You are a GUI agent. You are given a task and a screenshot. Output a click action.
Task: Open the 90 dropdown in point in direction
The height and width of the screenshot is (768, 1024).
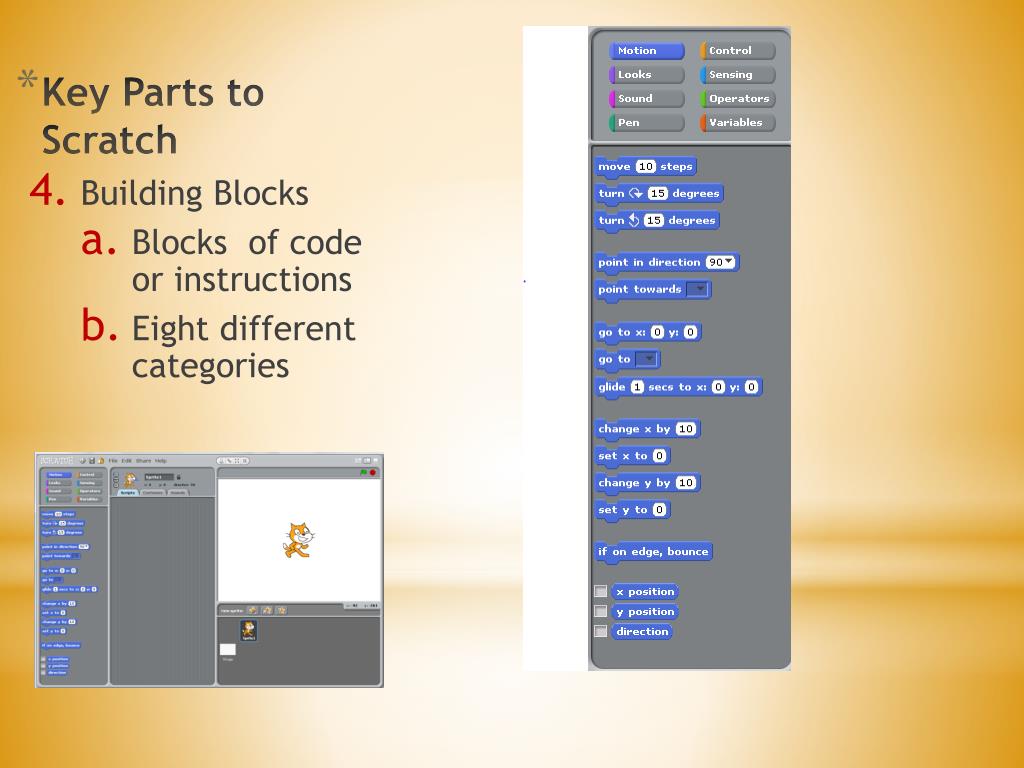[720, 262]
